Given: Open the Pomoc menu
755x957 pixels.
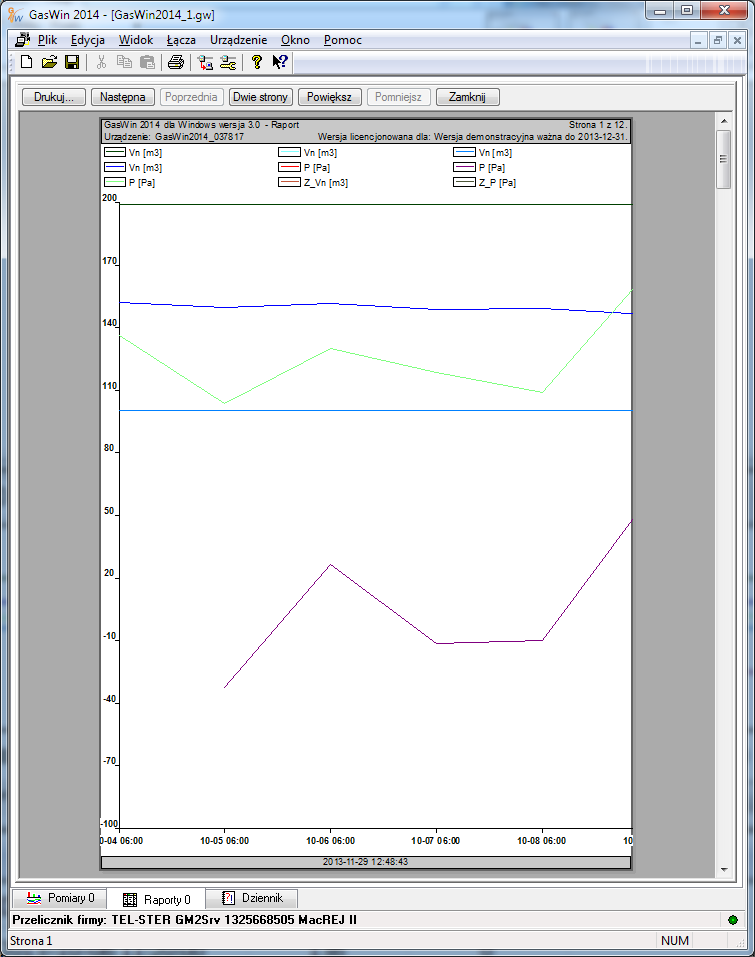Looking at the screenshot, I should pyautogui.click(x=343, y=40).
